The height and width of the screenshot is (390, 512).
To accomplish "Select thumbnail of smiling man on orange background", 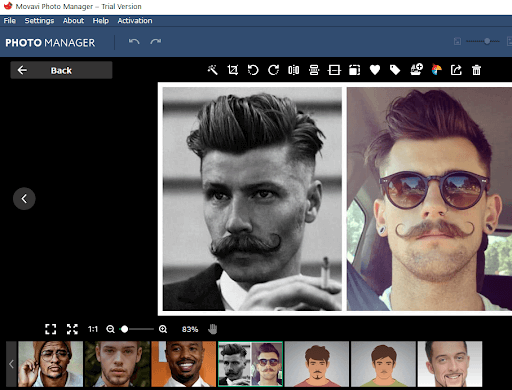I will [x=184, y=364].
